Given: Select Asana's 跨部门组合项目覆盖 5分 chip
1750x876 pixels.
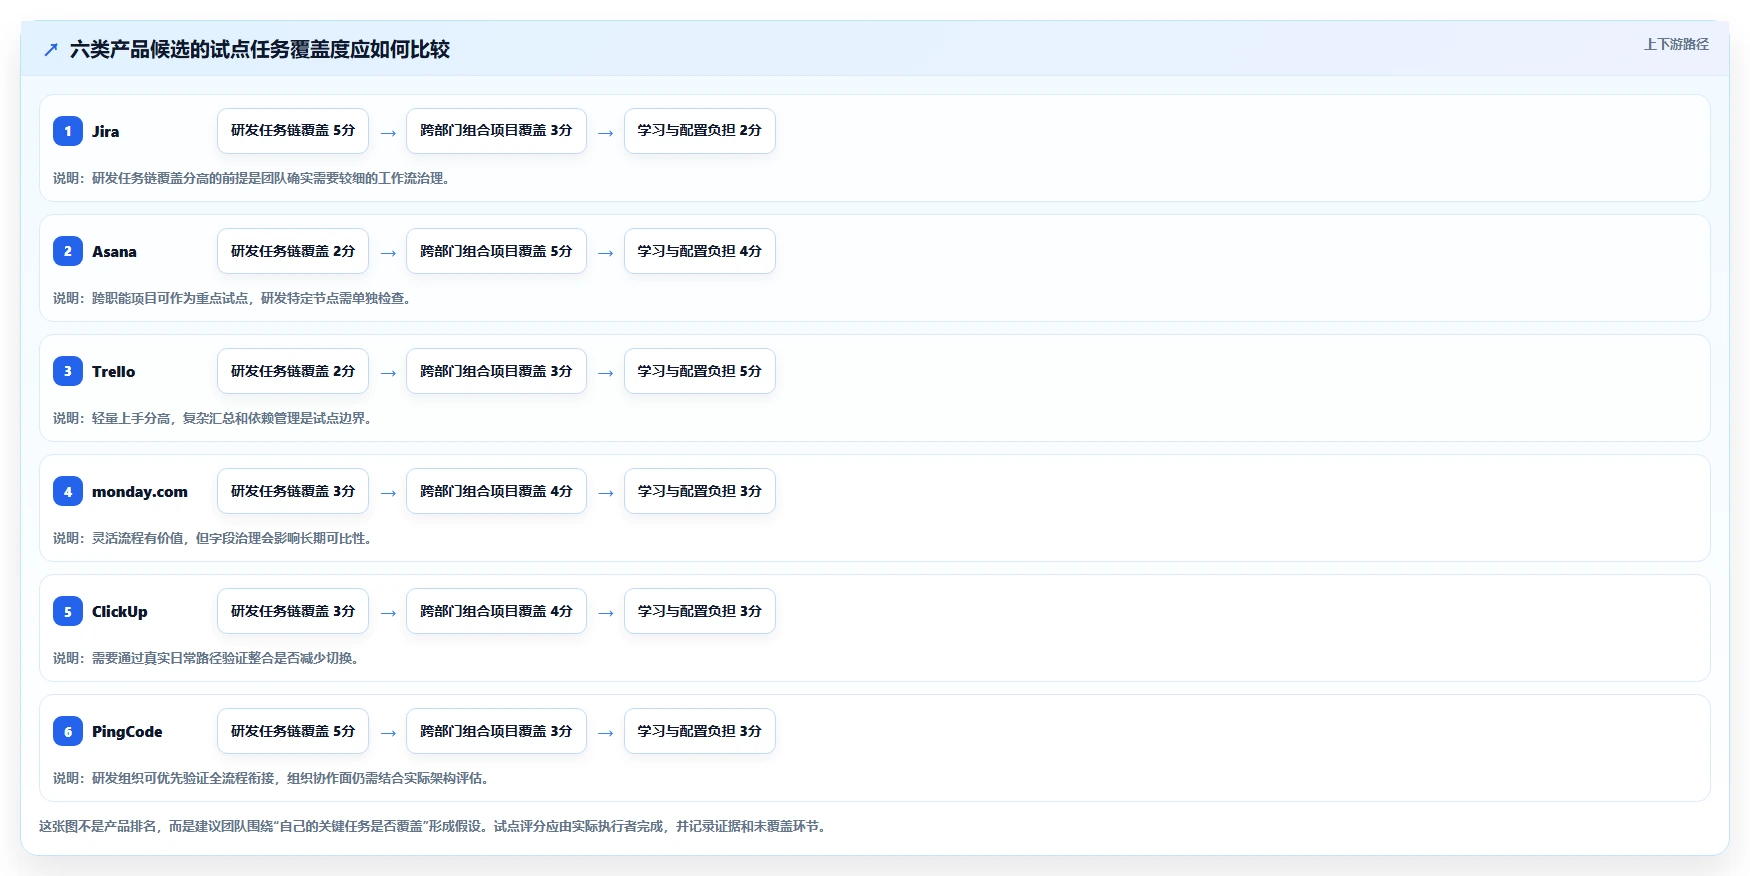Looking at the screenshot, I should 496,251.
